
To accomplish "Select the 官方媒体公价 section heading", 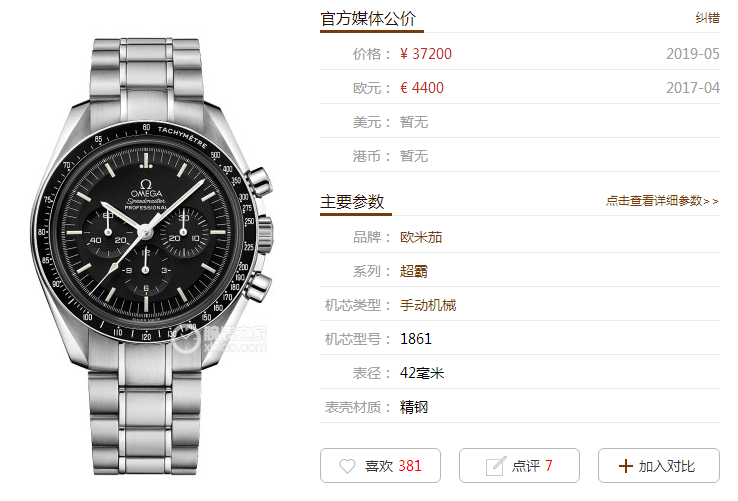I will coord(368,19).
